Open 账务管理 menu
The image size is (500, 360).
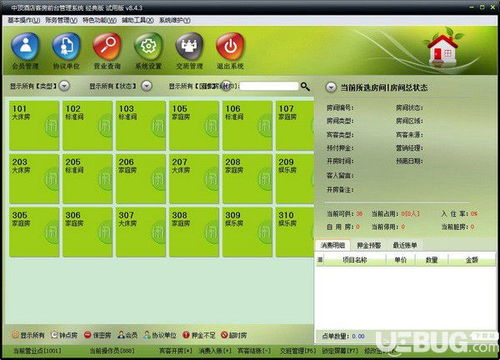(61, 20)
